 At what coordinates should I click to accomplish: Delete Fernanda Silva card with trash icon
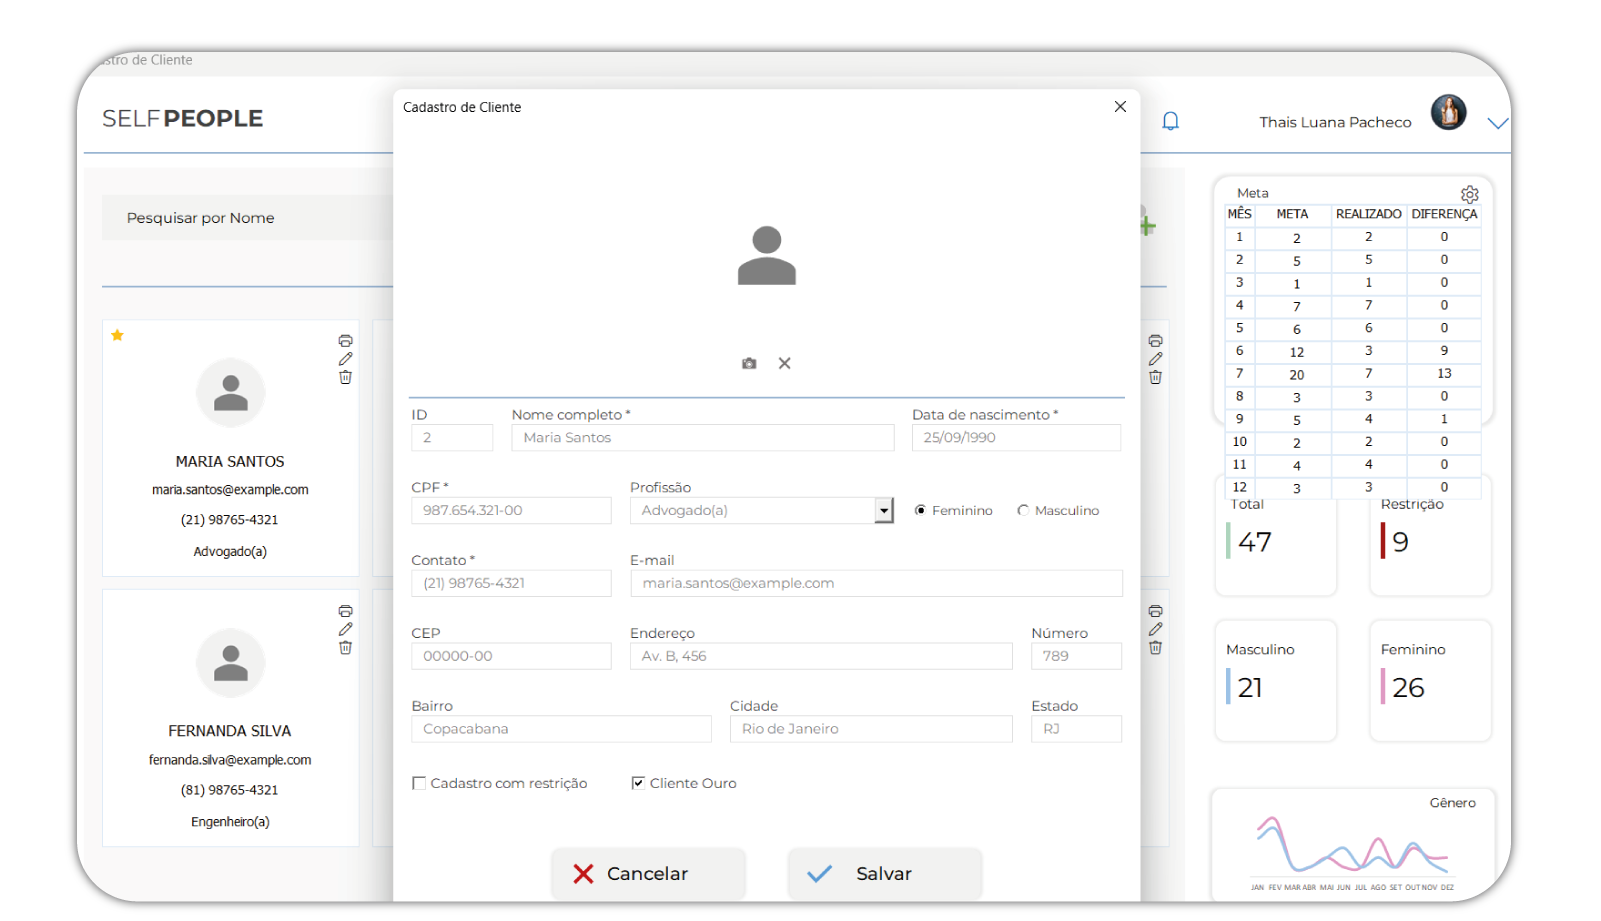point(345,648)
